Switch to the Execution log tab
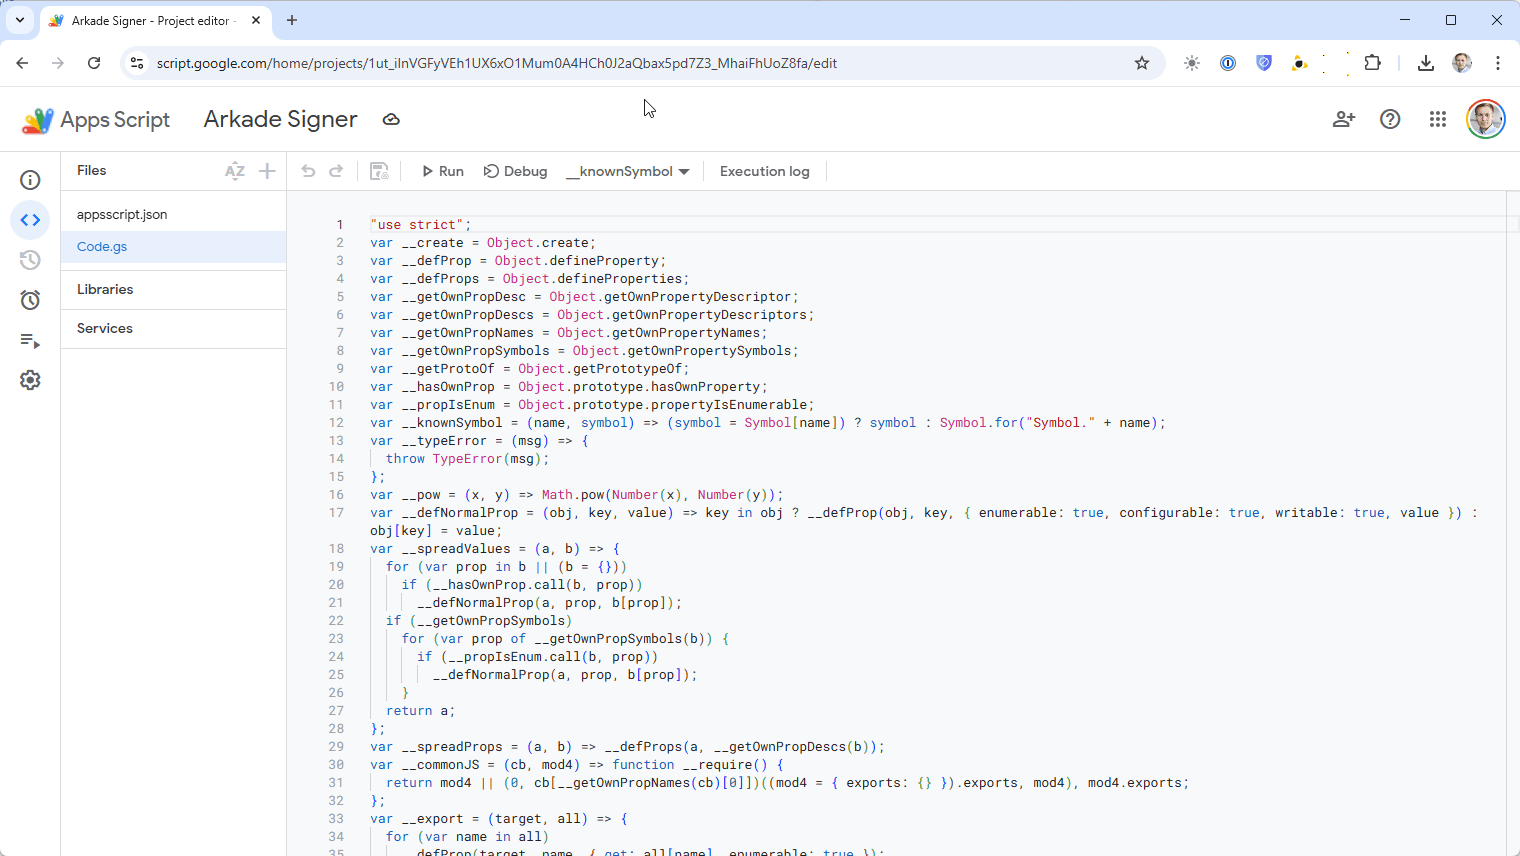The image size is (1520, 856). click(x=764, y=171)
